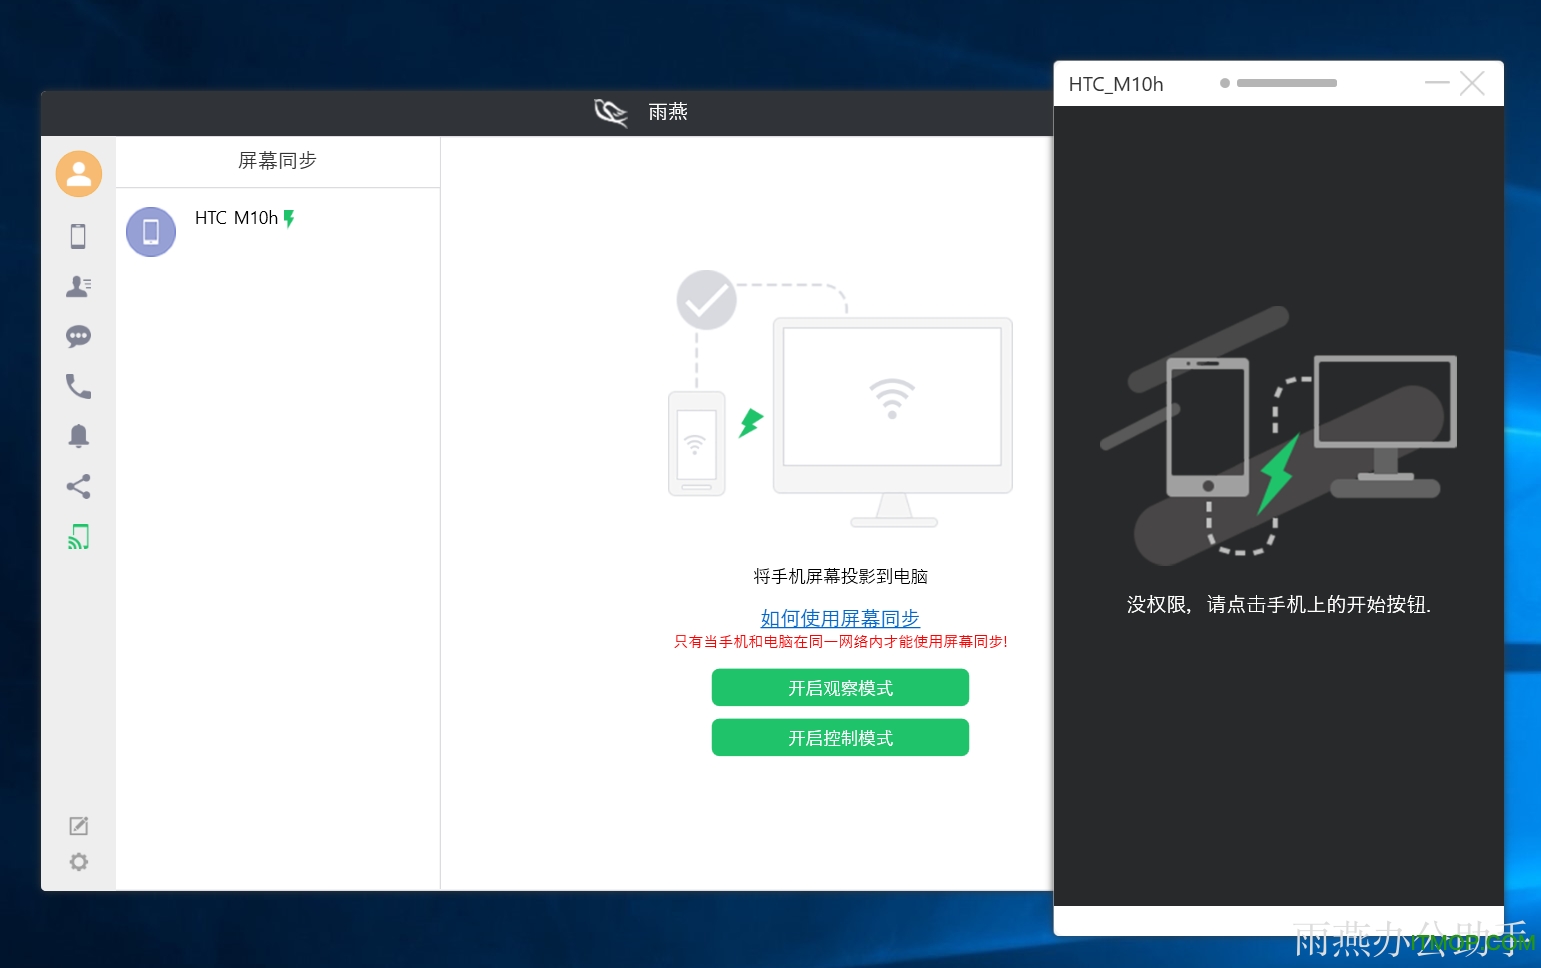Open the settings gear
The height and width of the screenshot is (968, 1541).
[78, 861]
